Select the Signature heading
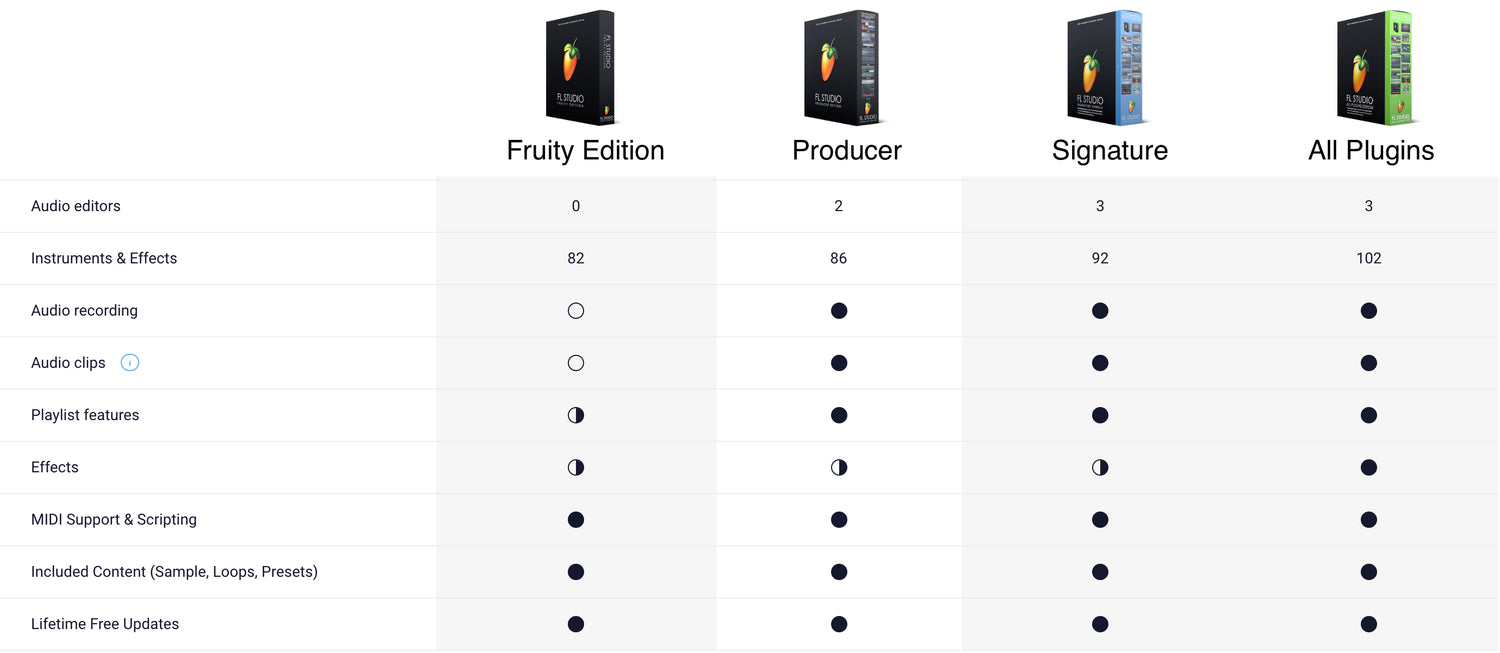This screenshot has height=653, width=1500. [x=1109, y=150]
